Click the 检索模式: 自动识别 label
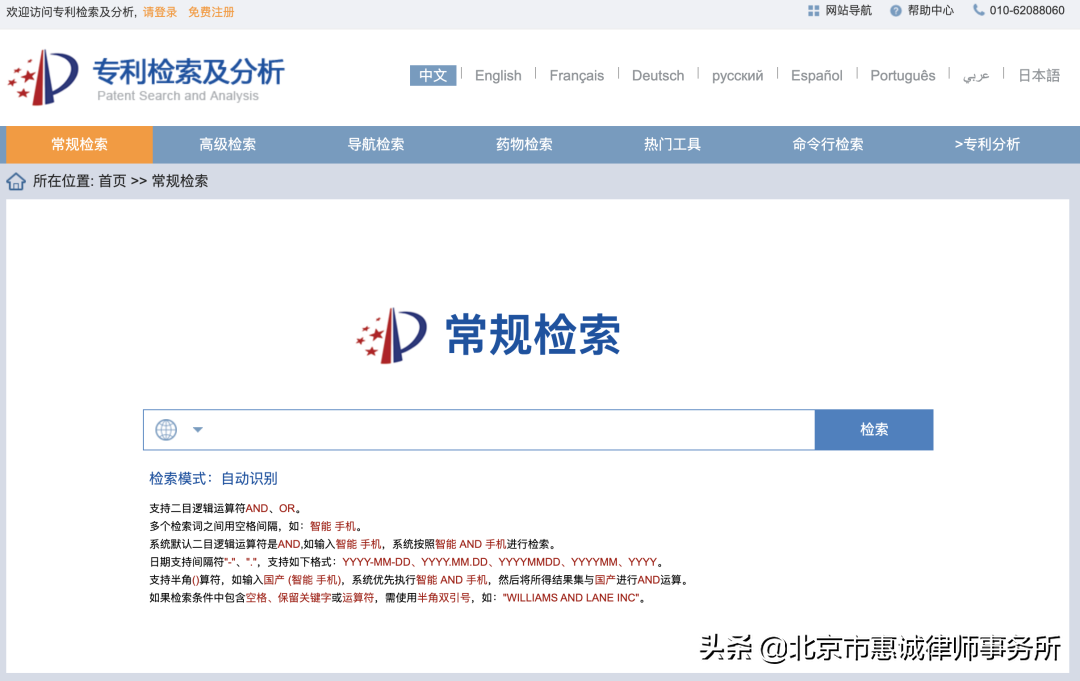The width and height of the screenshot is (1080, 681). (214, 479)
